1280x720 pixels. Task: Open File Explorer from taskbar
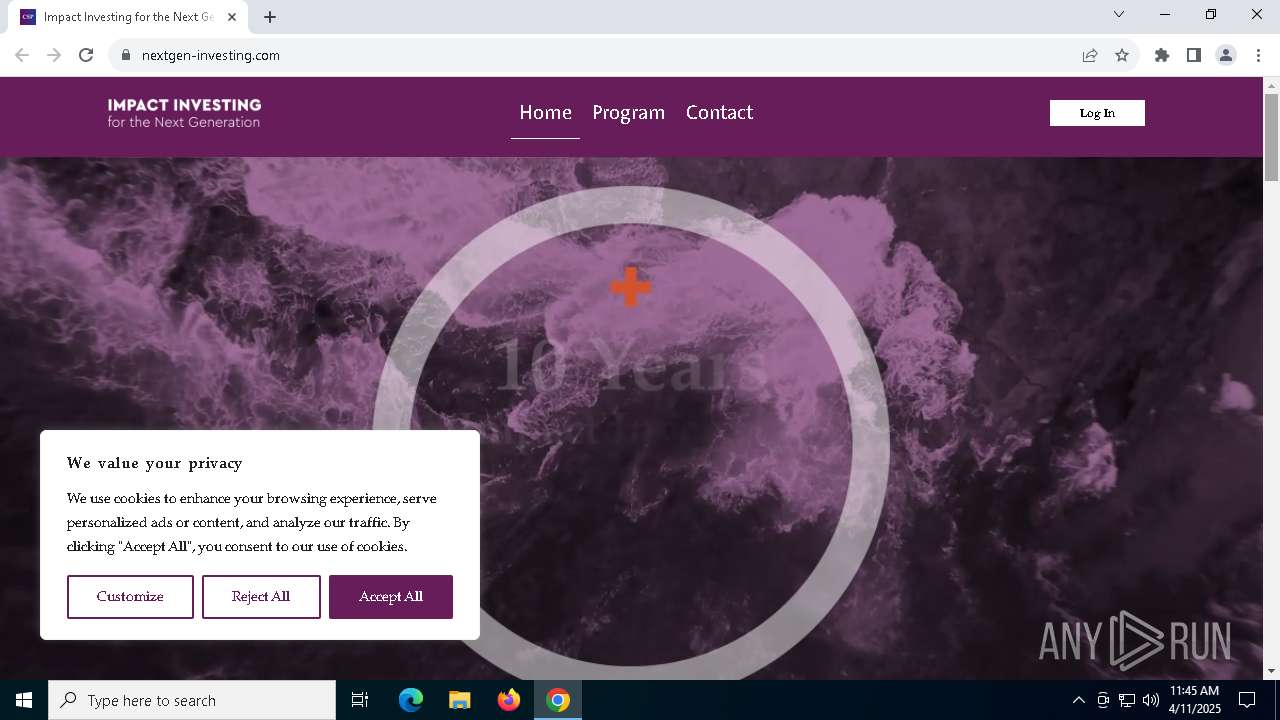click(x=459, y=700)
